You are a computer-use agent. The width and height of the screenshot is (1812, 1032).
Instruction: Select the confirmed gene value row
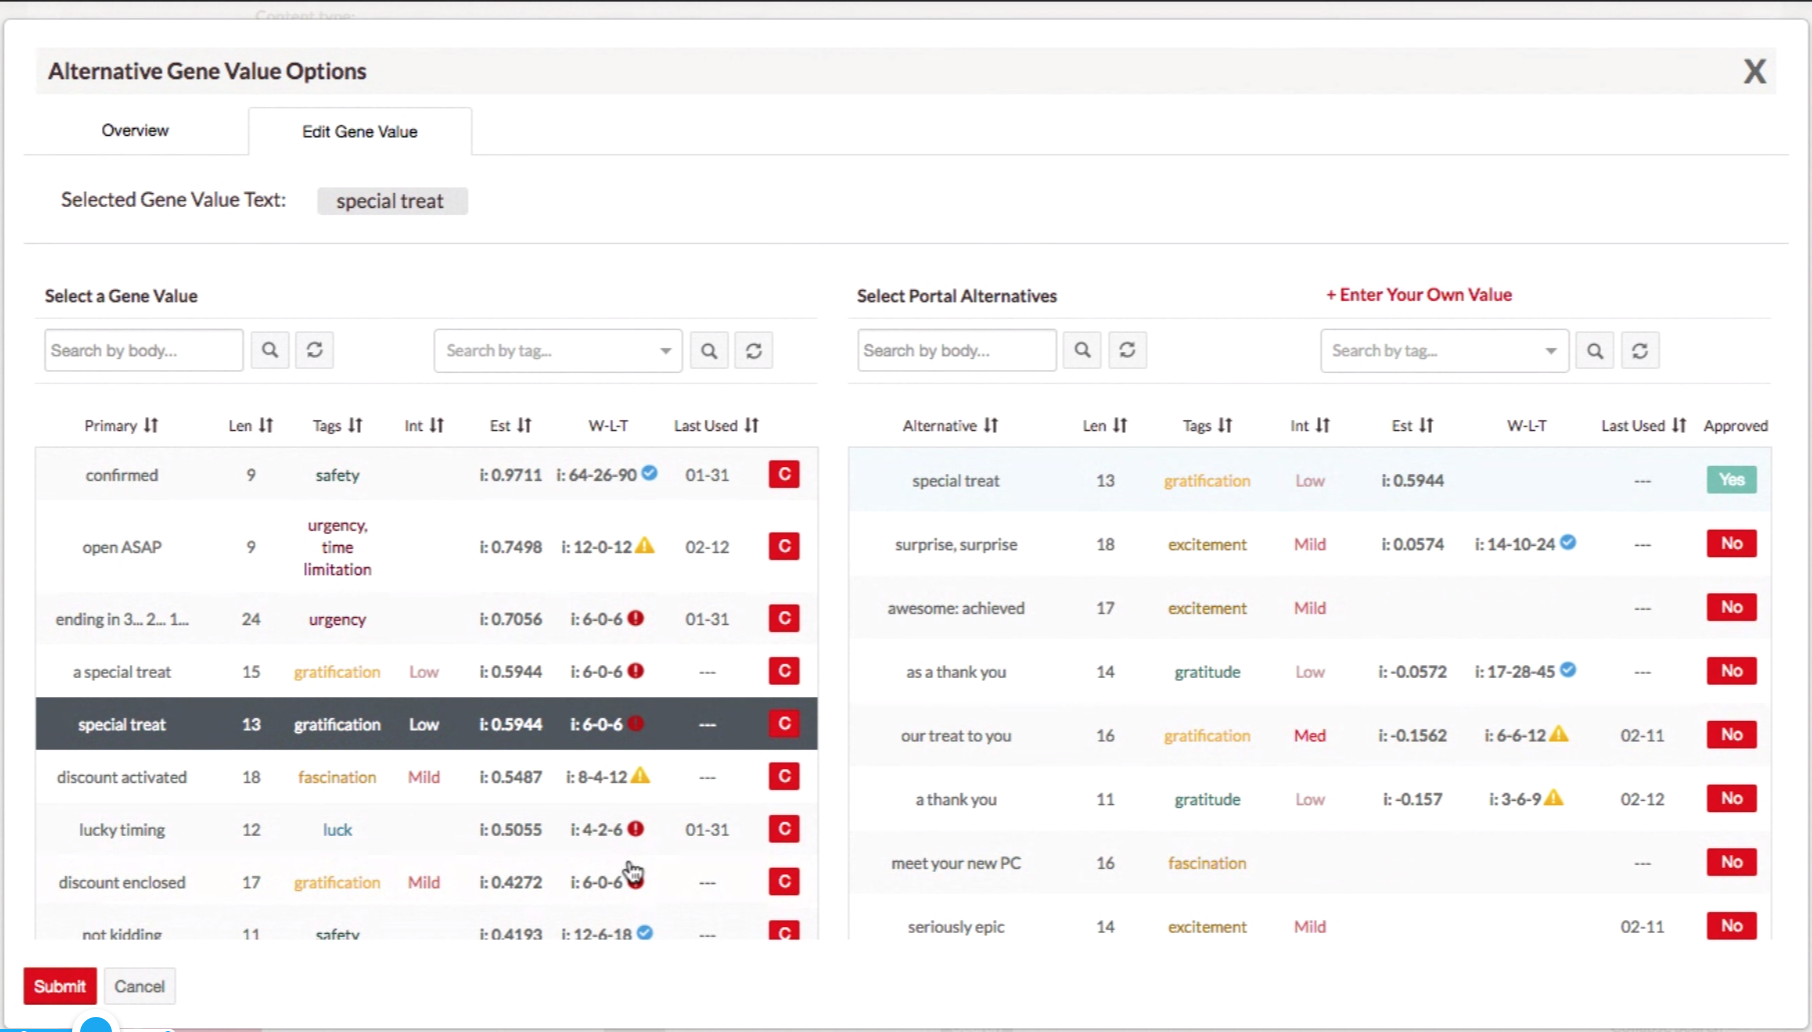(x=426, y=474)
